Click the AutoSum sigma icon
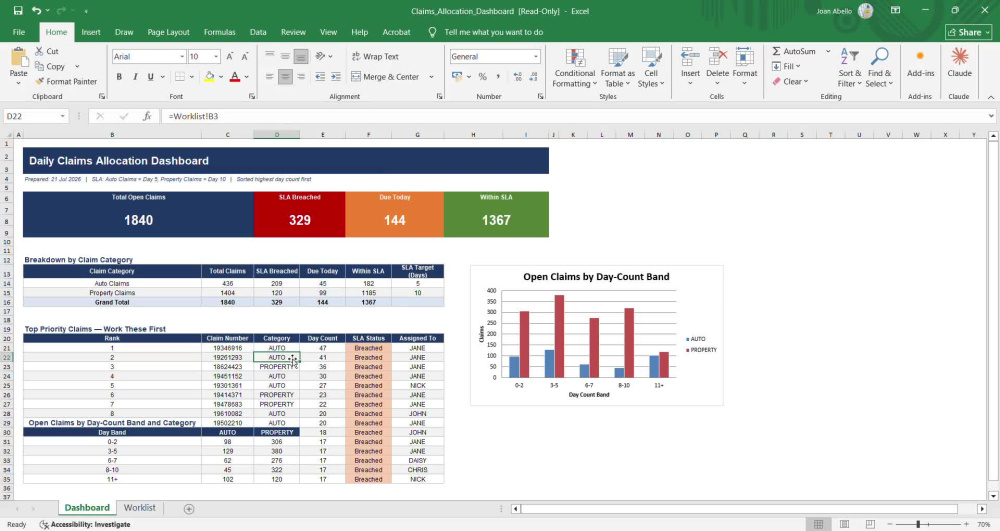 point(776,51)
